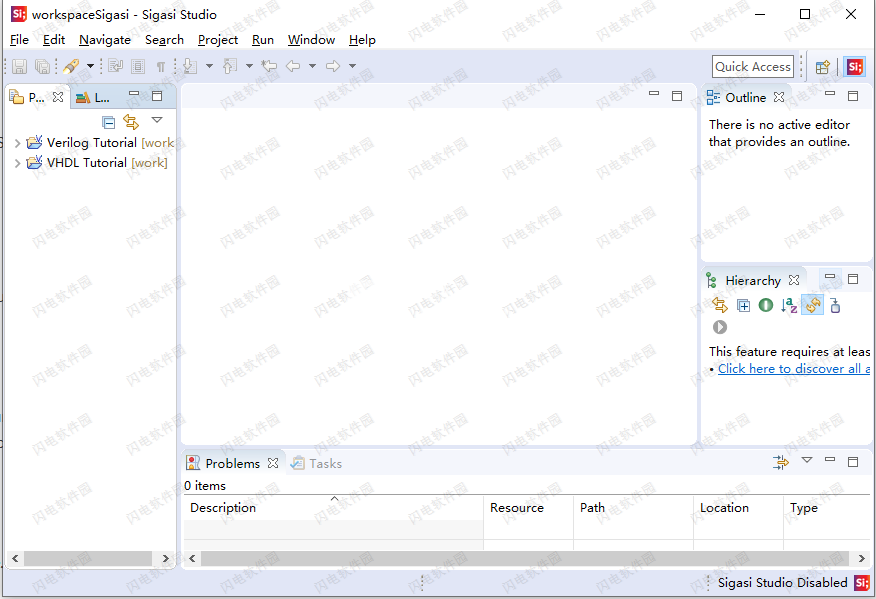Image resolution: width=876 pixels, height=599 pixels.
Task: Toggle green instantiations filter in Hierarchy
Action: tap(766, 305)
